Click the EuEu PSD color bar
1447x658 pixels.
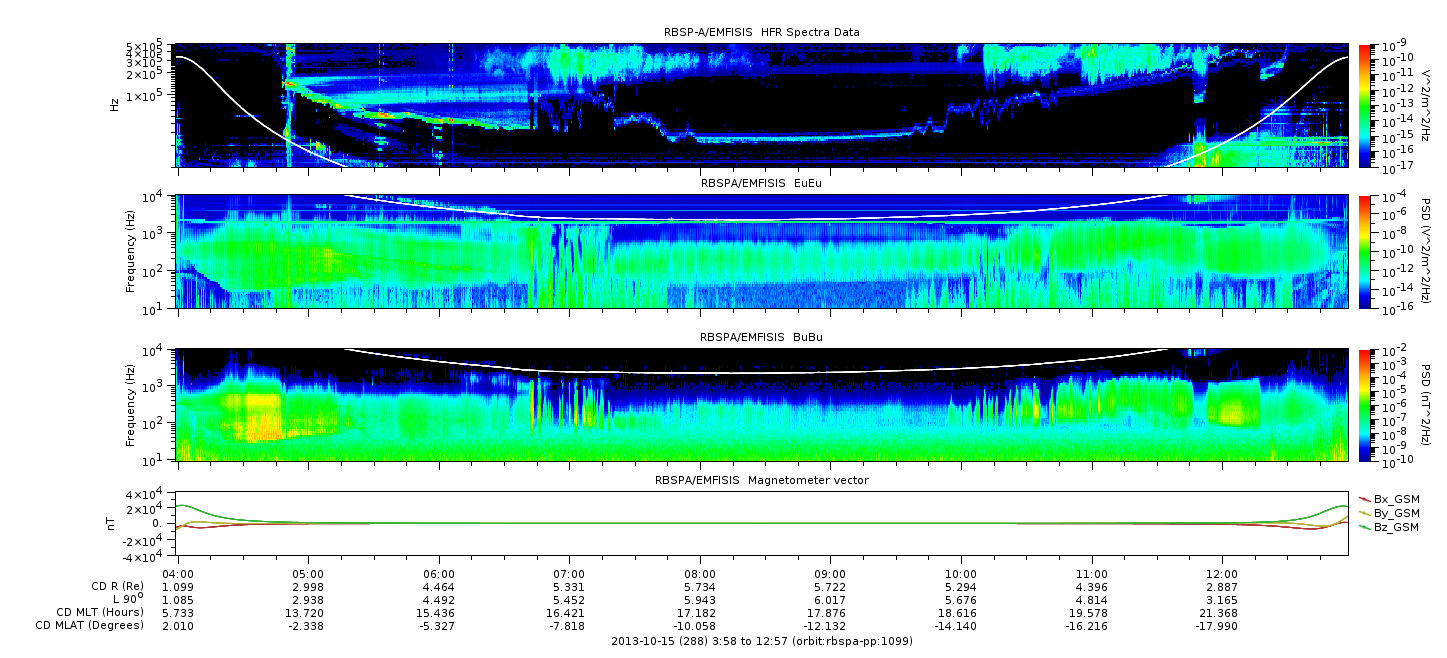tap(1364, 252)
